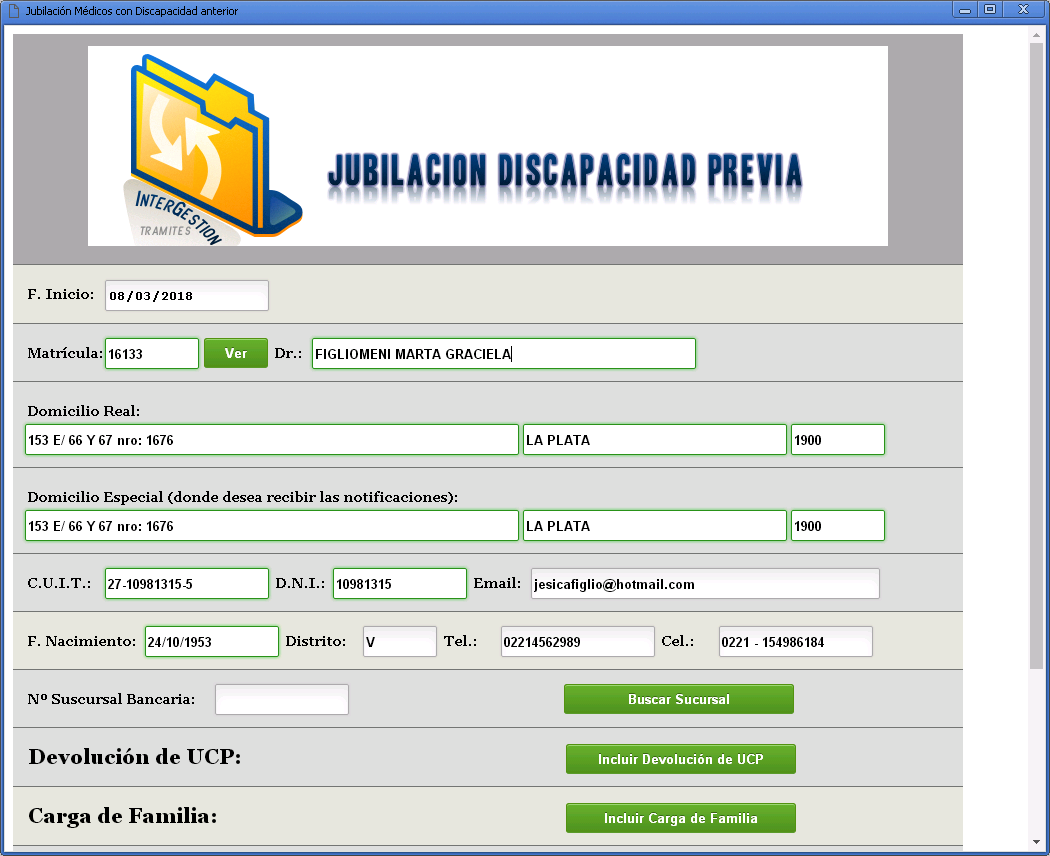The height and width of the screenshot is (856, 1050).
Task: Click the Dr. name field FIGLIOMENI MARTA GRACIELA
Action: [x=504, y=354]
